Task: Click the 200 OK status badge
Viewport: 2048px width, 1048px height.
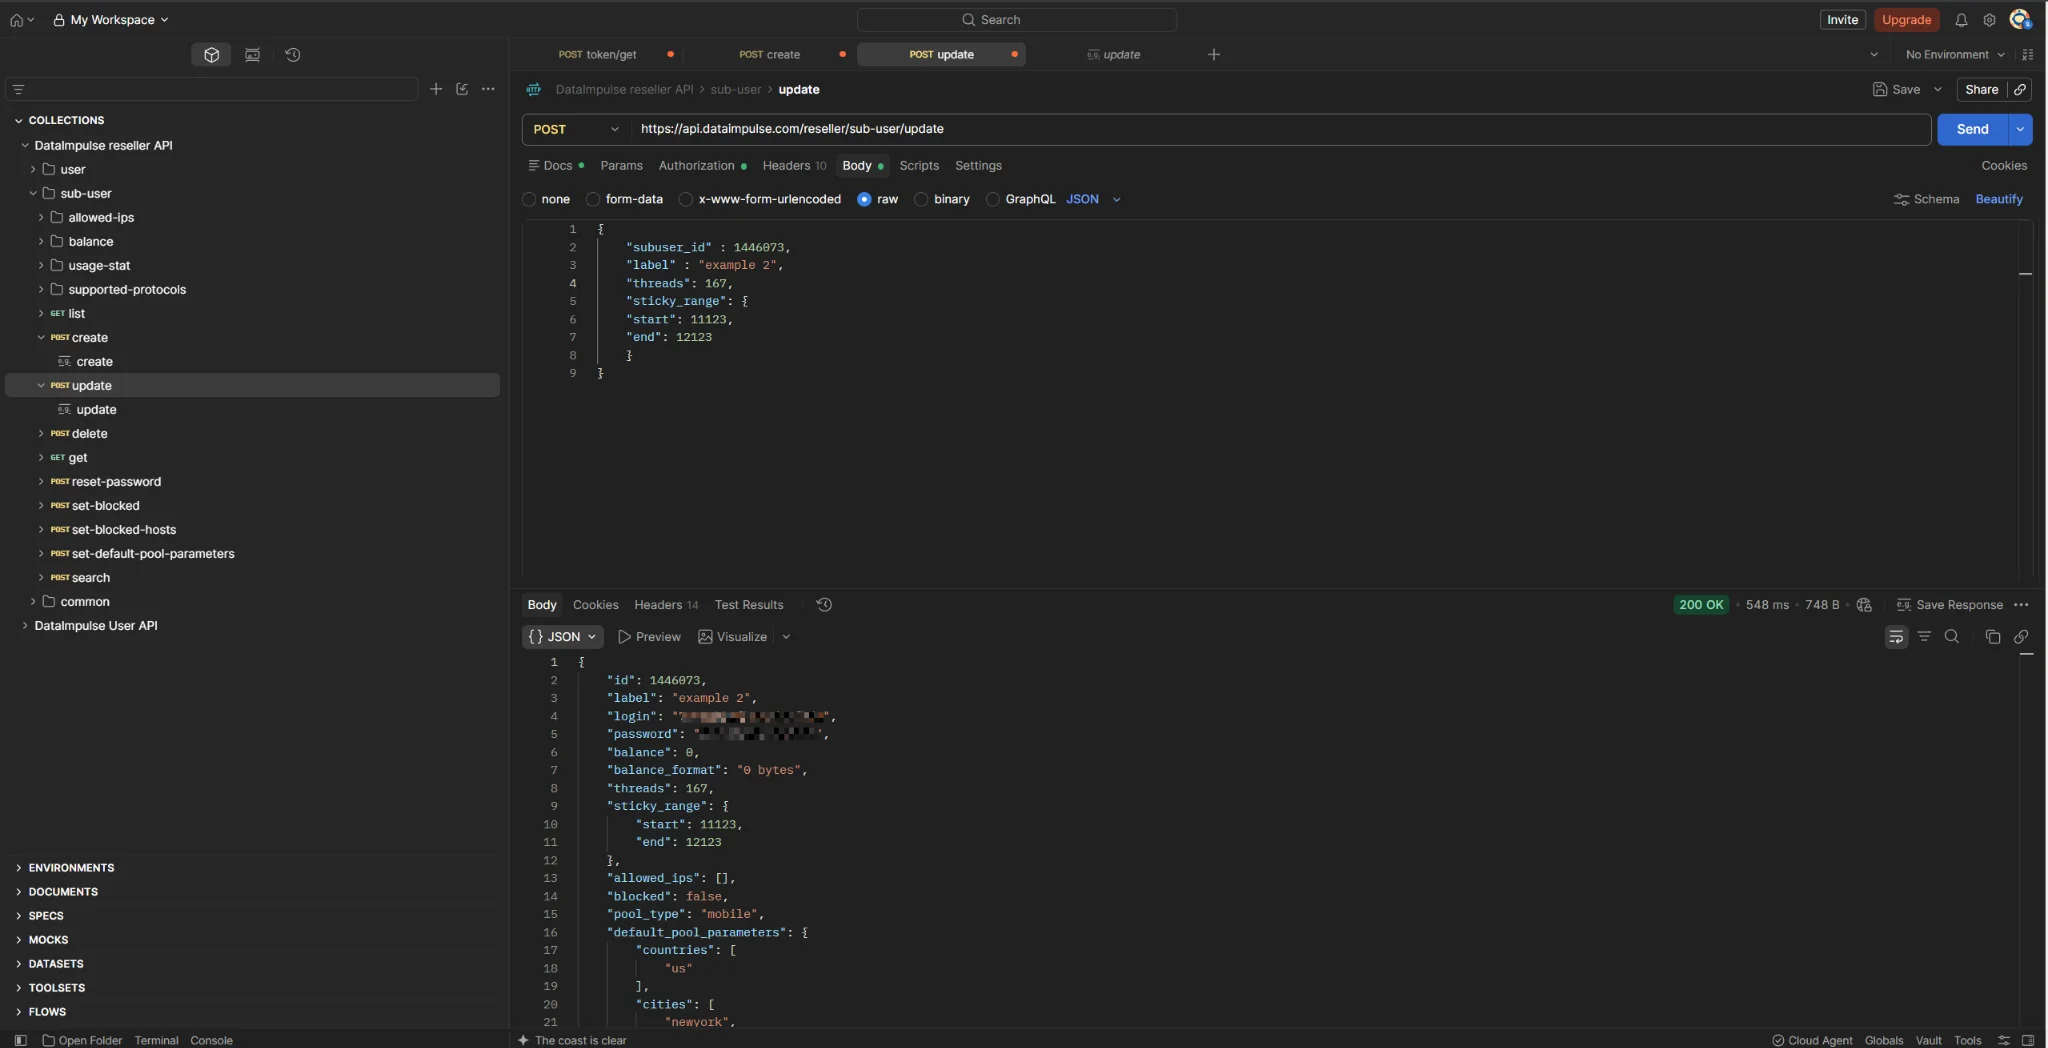Action: coord(1701,605)
